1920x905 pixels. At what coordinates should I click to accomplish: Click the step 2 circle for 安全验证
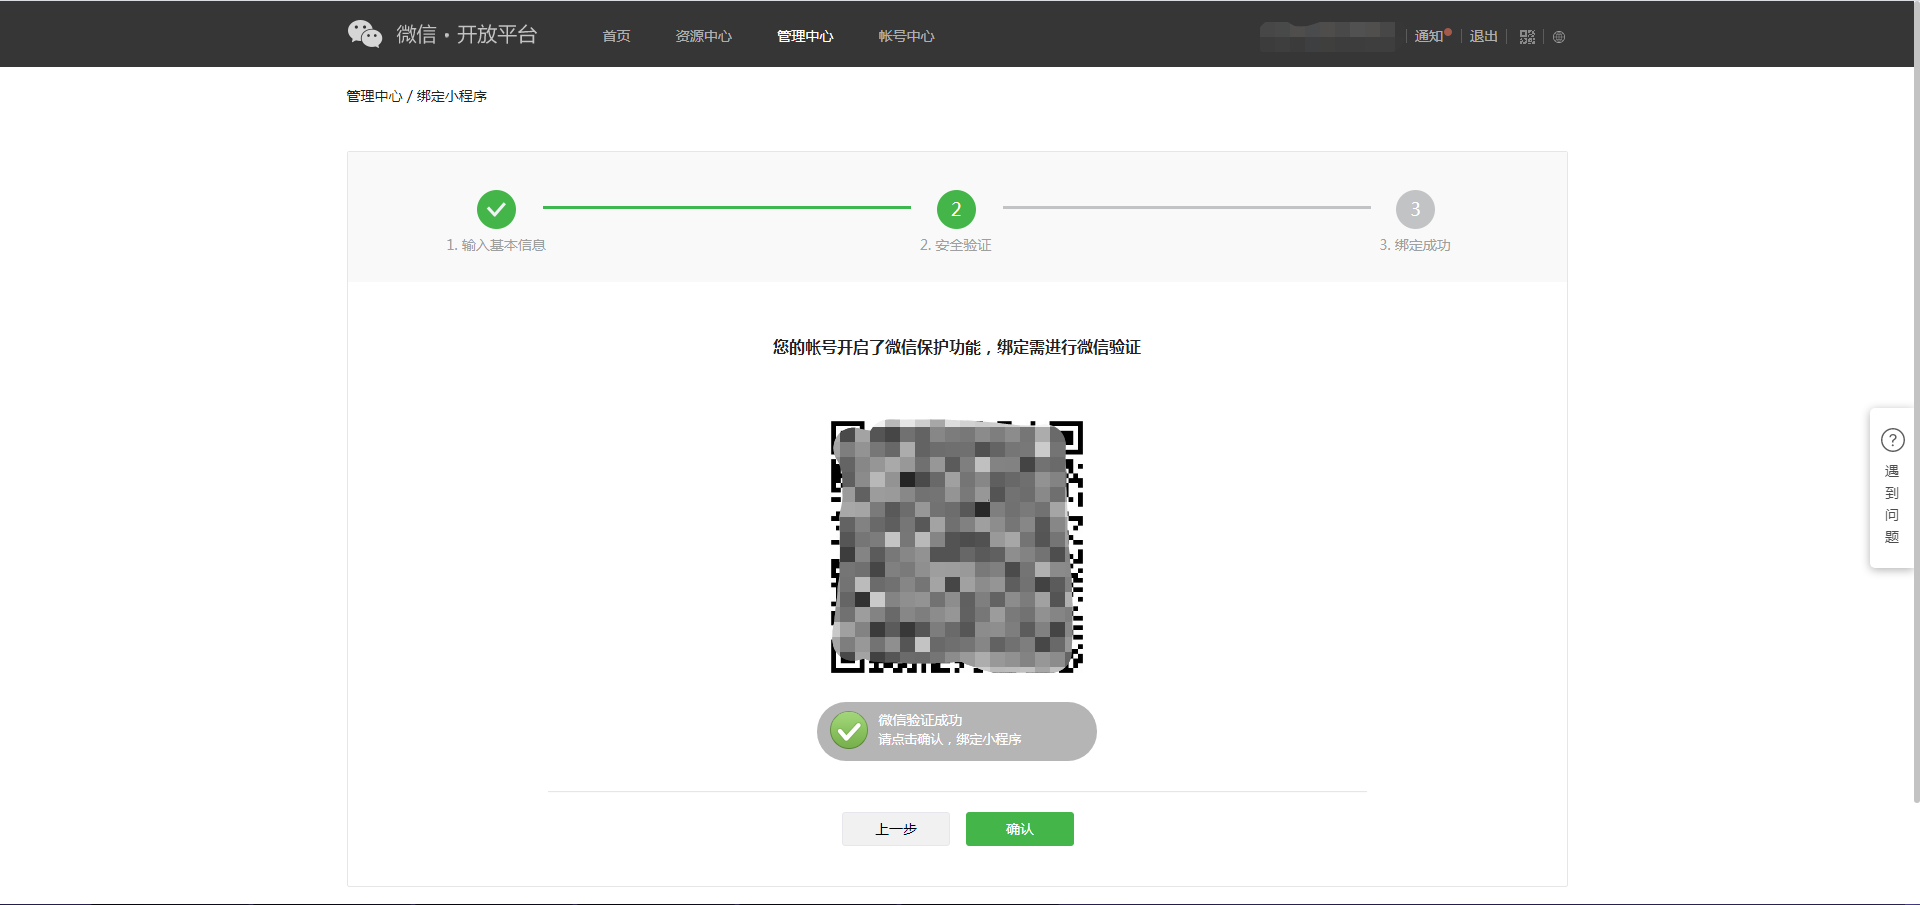pyautogui.click(x=956, y=209)
